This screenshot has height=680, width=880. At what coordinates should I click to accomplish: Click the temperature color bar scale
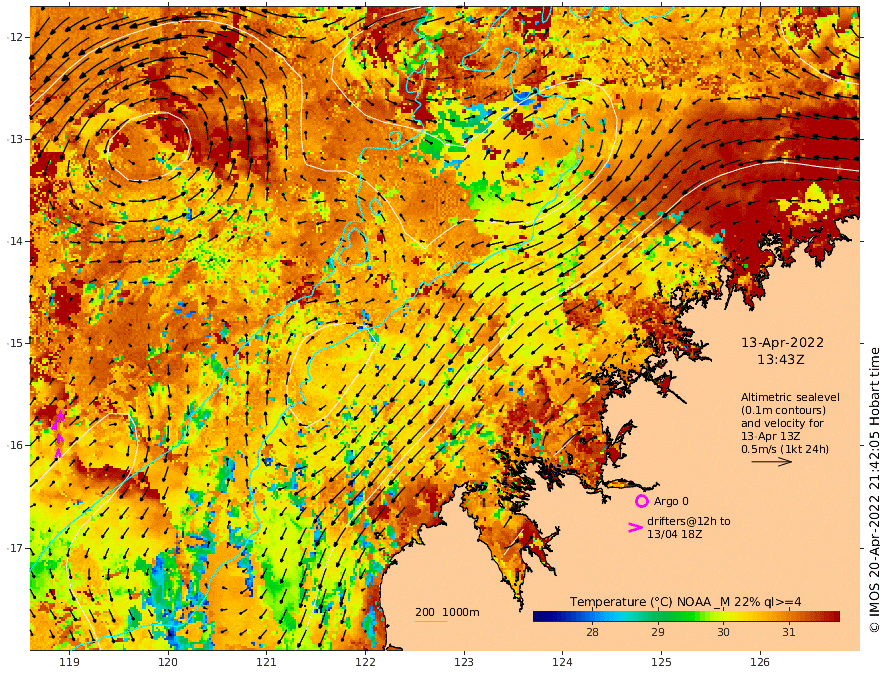[x=686, y=617]
